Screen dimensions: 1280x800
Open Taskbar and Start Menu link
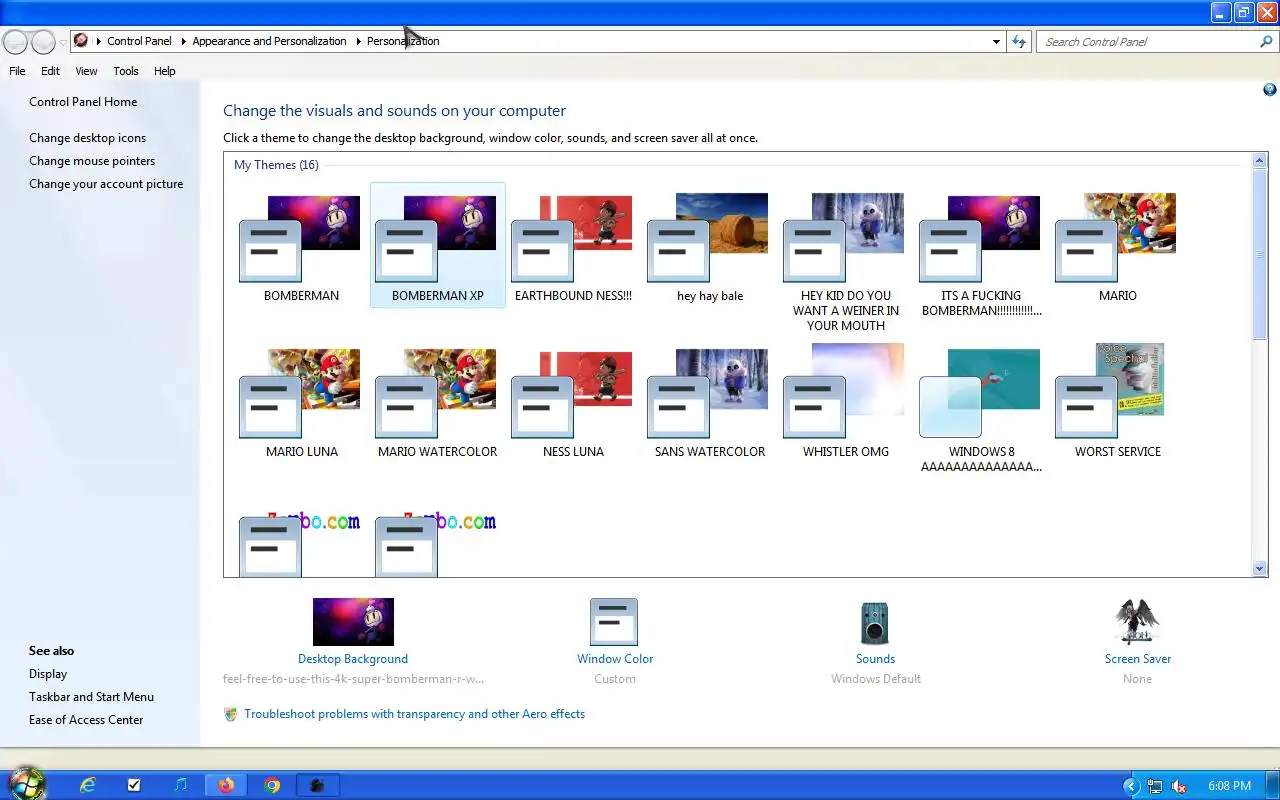coord(91,697)
